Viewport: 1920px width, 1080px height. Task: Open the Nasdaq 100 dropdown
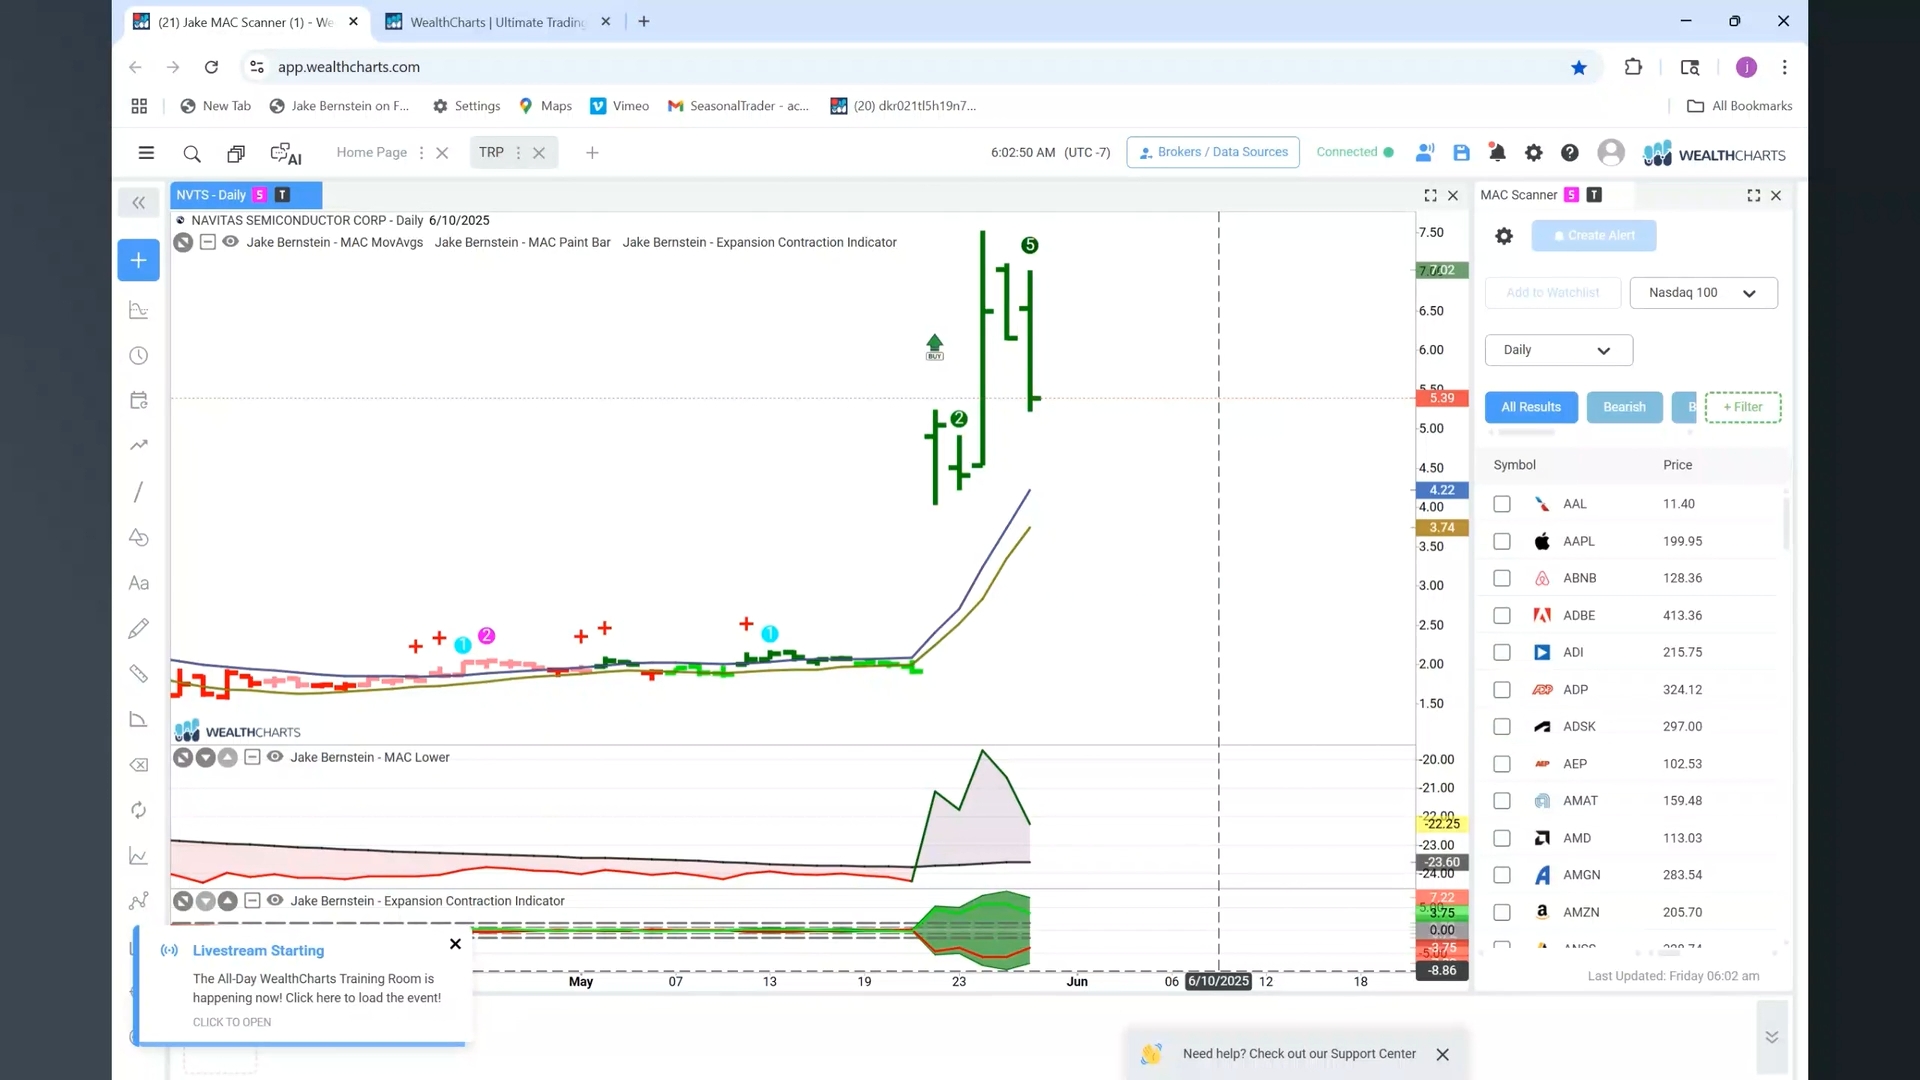coord(1703,293)
